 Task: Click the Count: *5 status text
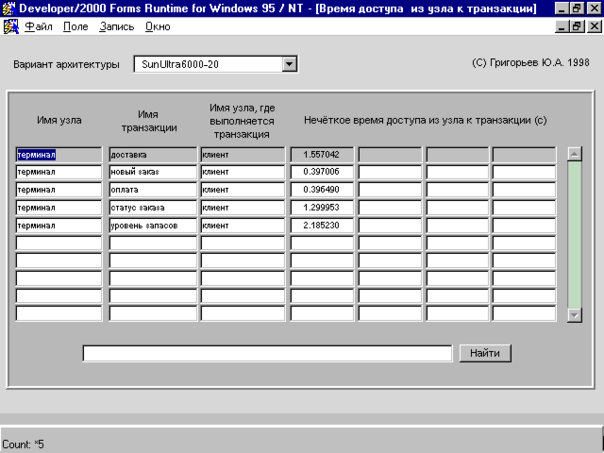[x=23, y=445]
